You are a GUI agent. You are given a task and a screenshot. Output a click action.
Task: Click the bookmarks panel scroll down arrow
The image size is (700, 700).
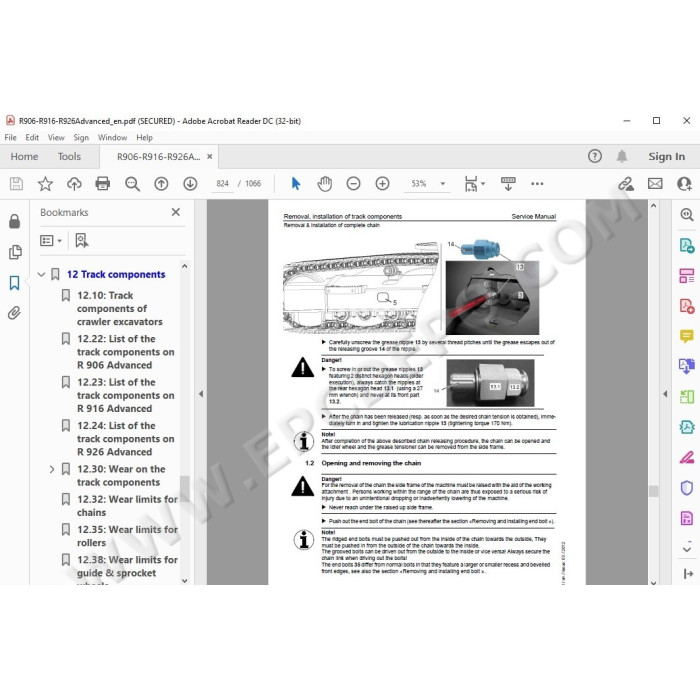185,580
